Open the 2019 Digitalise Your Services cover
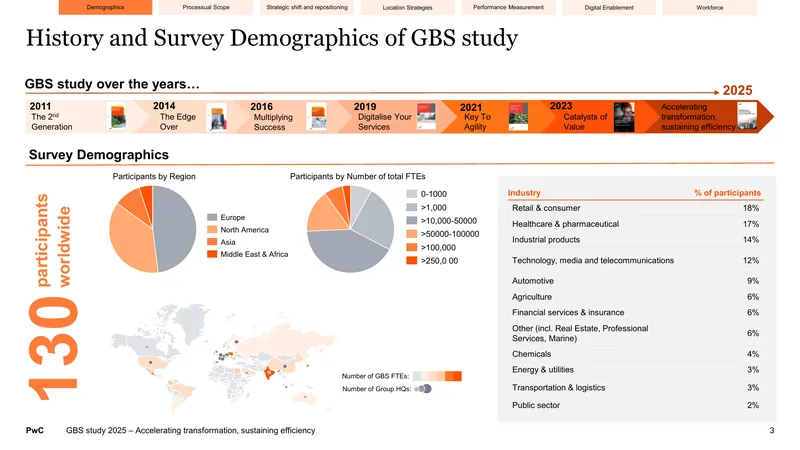Viewport: 800px width, 450px height. tap(426, 116)
